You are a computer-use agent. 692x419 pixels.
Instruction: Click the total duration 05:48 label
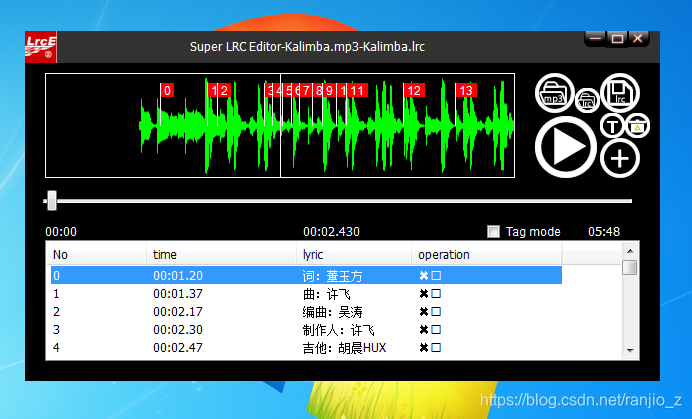click(x=604, y=231)
